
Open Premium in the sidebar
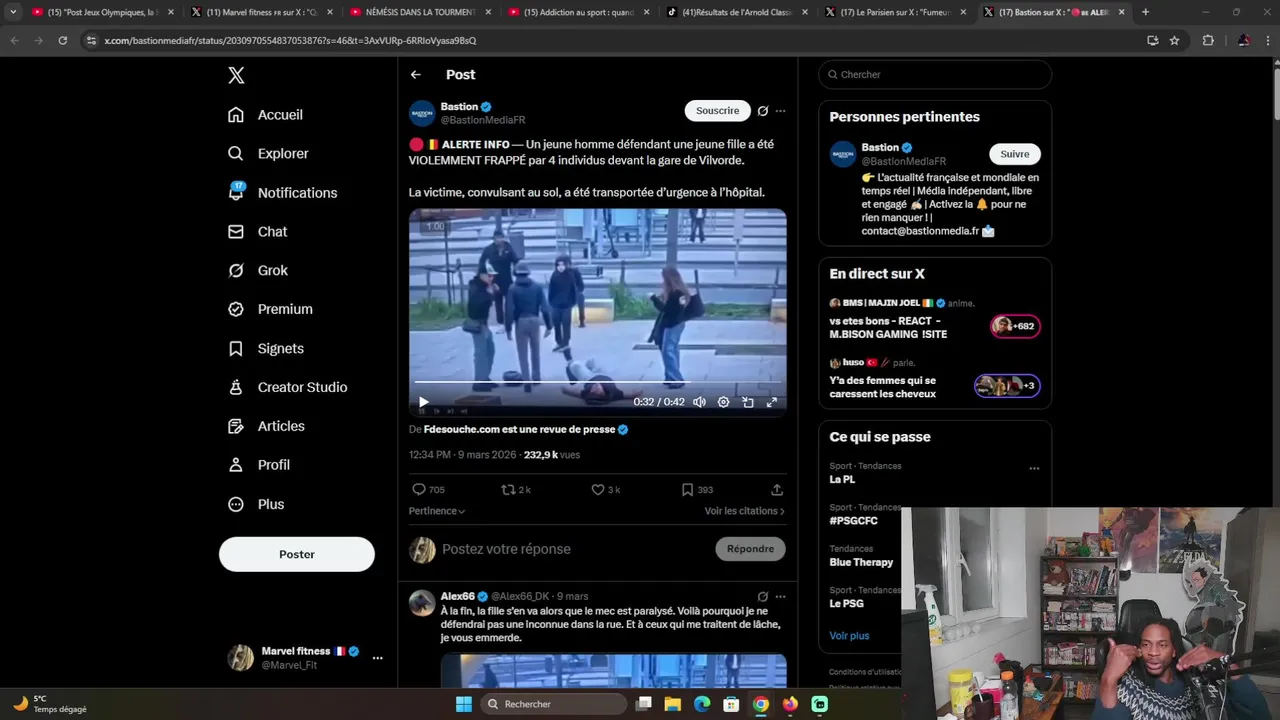pyautogui.click(x=270, y=310)
